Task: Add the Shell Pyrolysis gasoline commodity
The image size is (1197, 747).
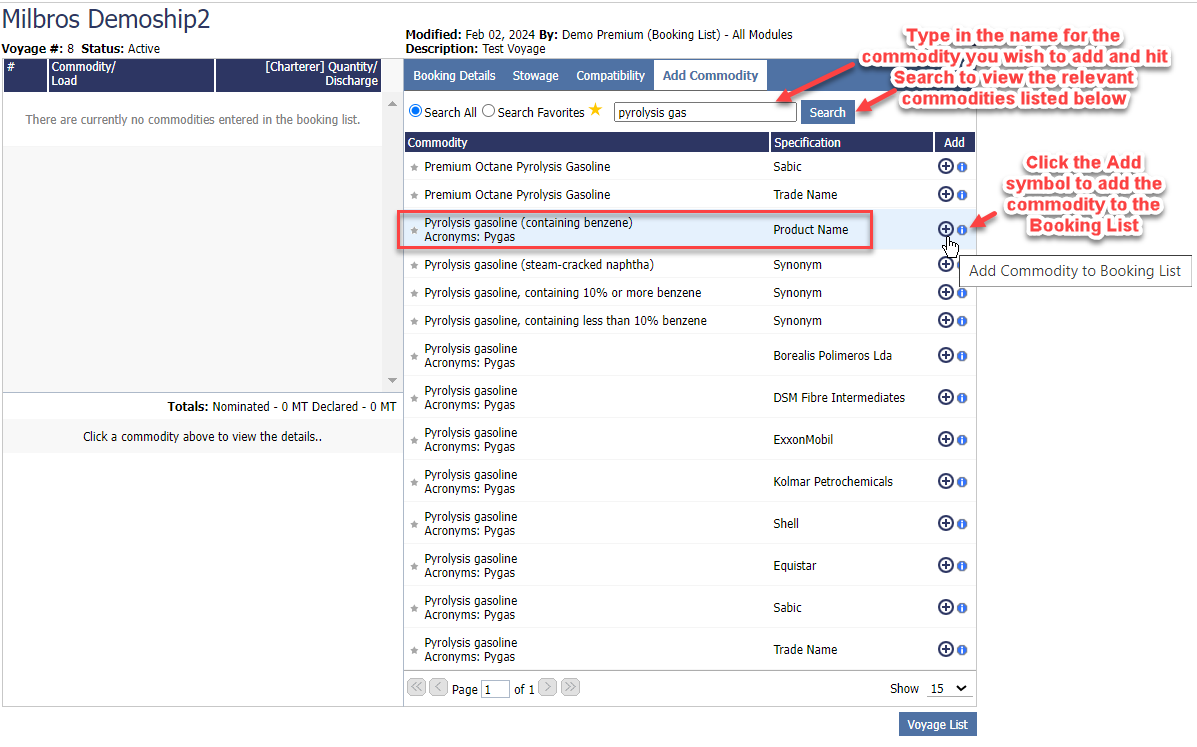Action: point(945,523)
